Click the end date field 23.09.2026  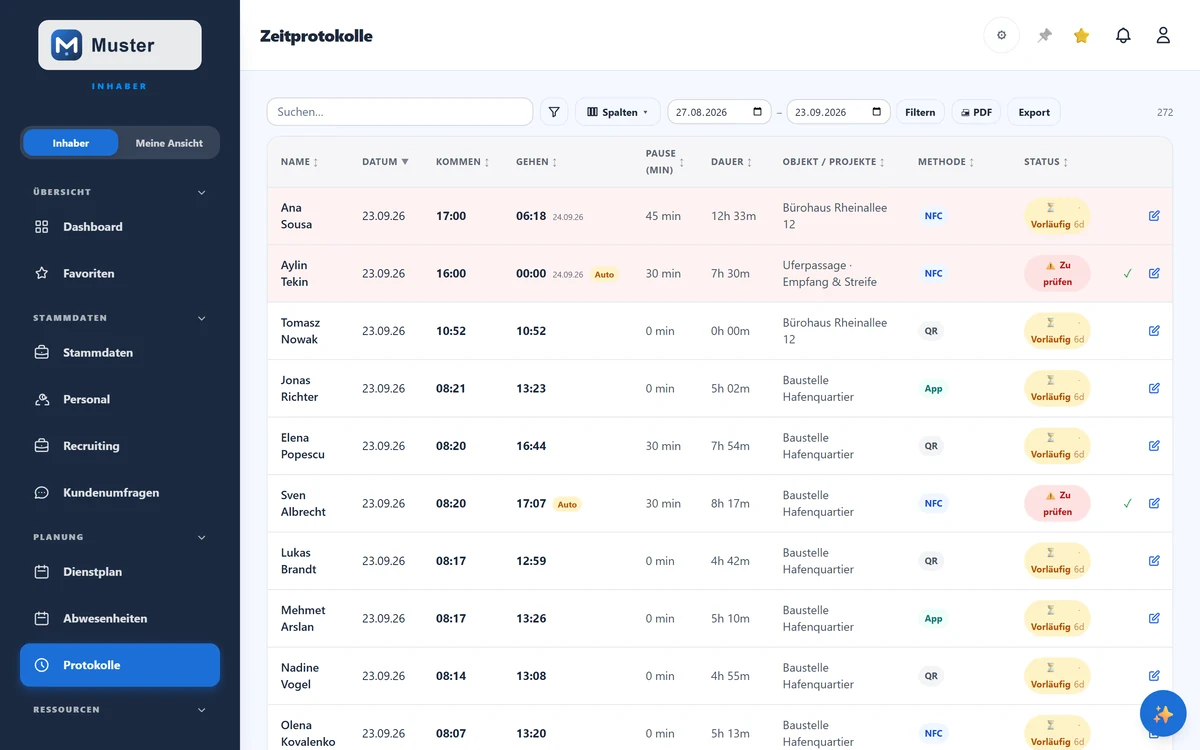tap(838, 112)
